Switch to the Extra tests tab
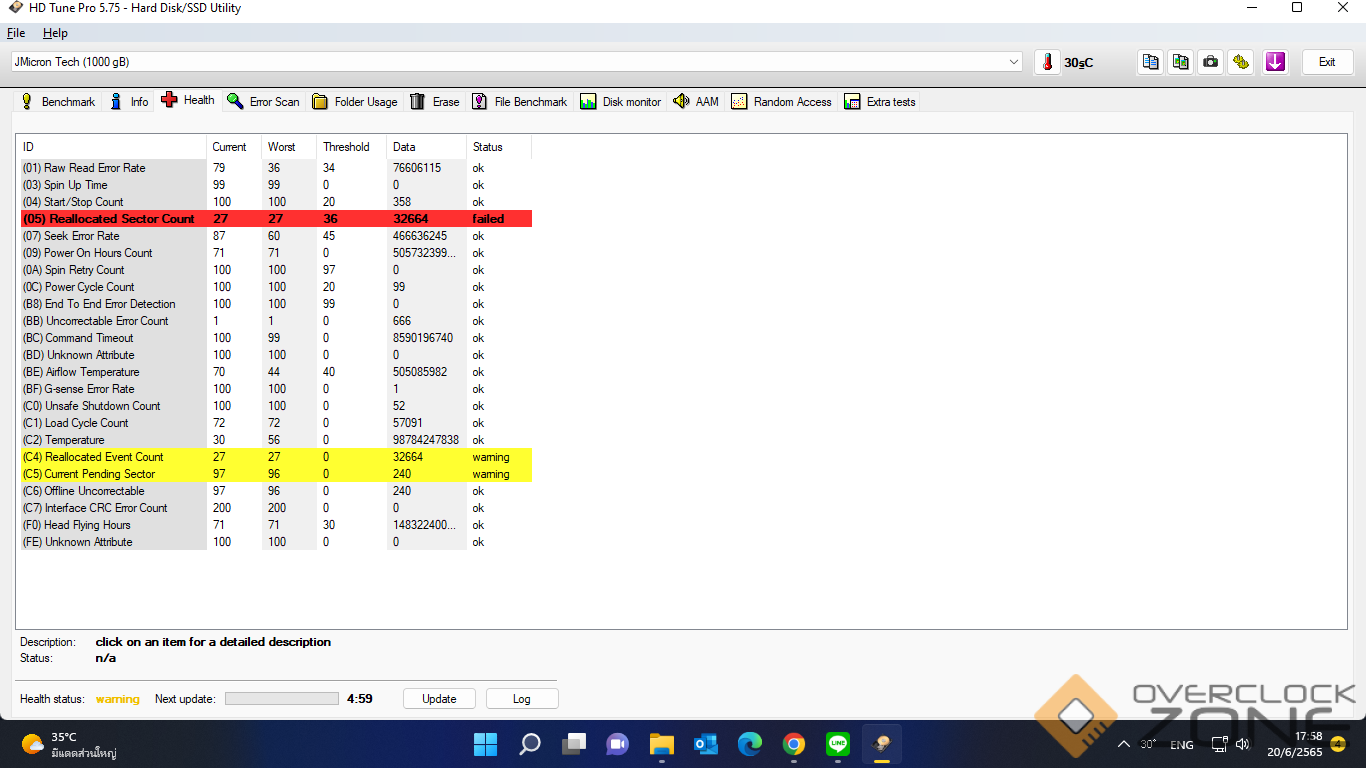The width and height of the screenshot is (1366, 768). click(880, 102)
